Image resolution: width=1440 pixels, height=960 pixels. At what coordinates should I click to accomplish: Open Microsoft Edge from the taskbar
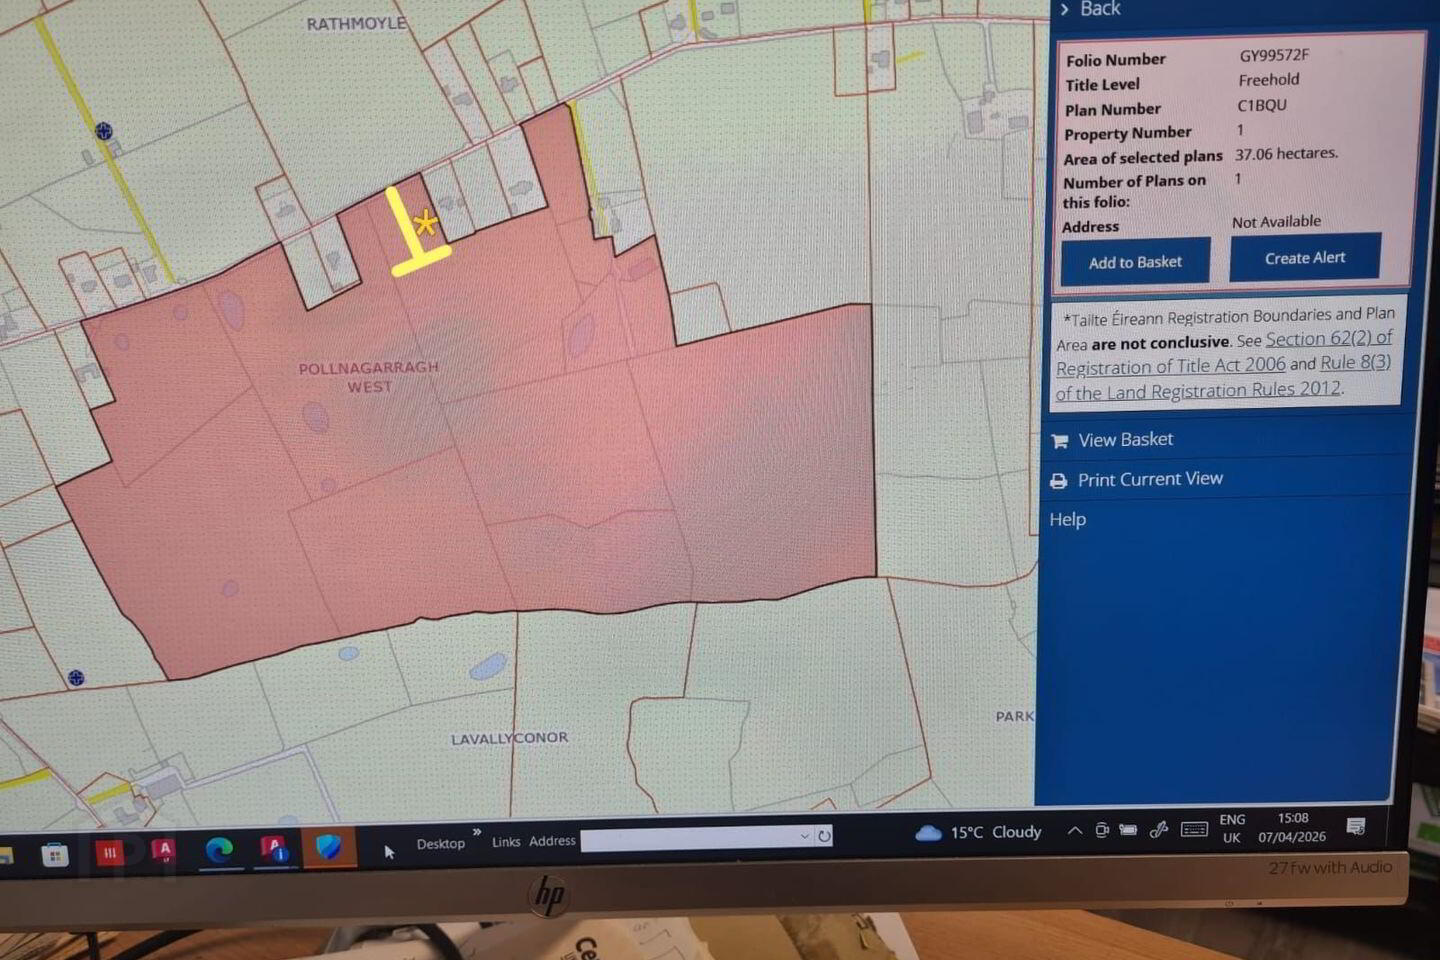(x=218, y=850)
